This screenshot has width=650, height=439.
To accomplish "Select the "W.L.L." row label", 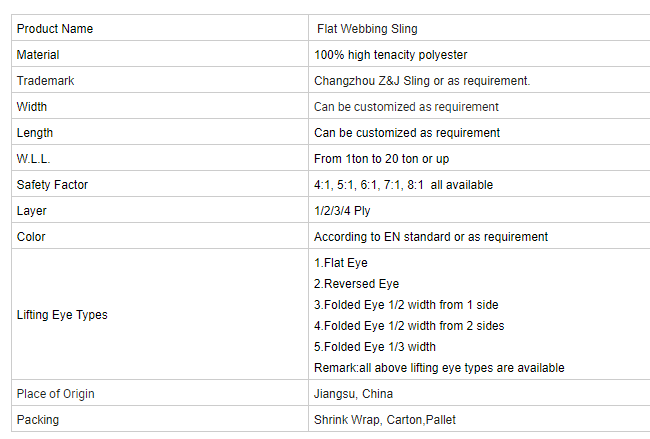I will click(x=35, y=159).
